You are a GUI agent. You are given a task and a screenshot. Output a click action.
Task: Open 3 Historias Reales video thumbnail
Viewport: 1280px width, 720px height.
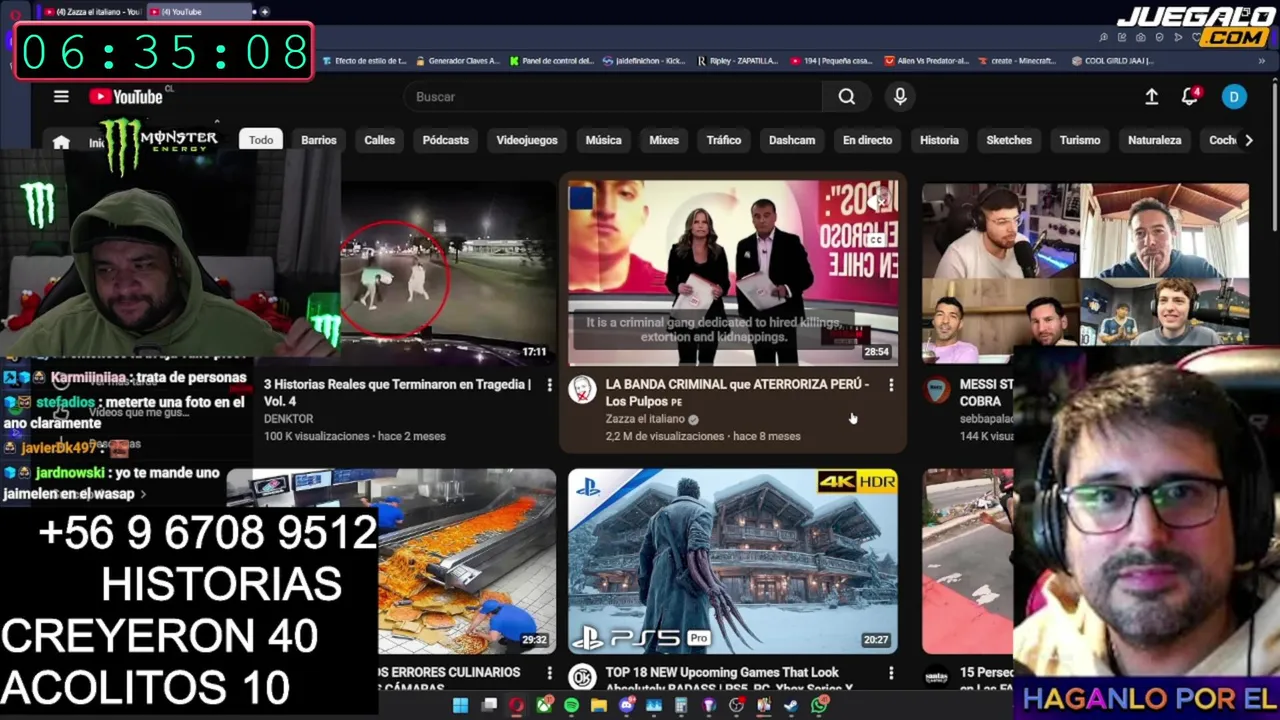[x=448, y=273]
